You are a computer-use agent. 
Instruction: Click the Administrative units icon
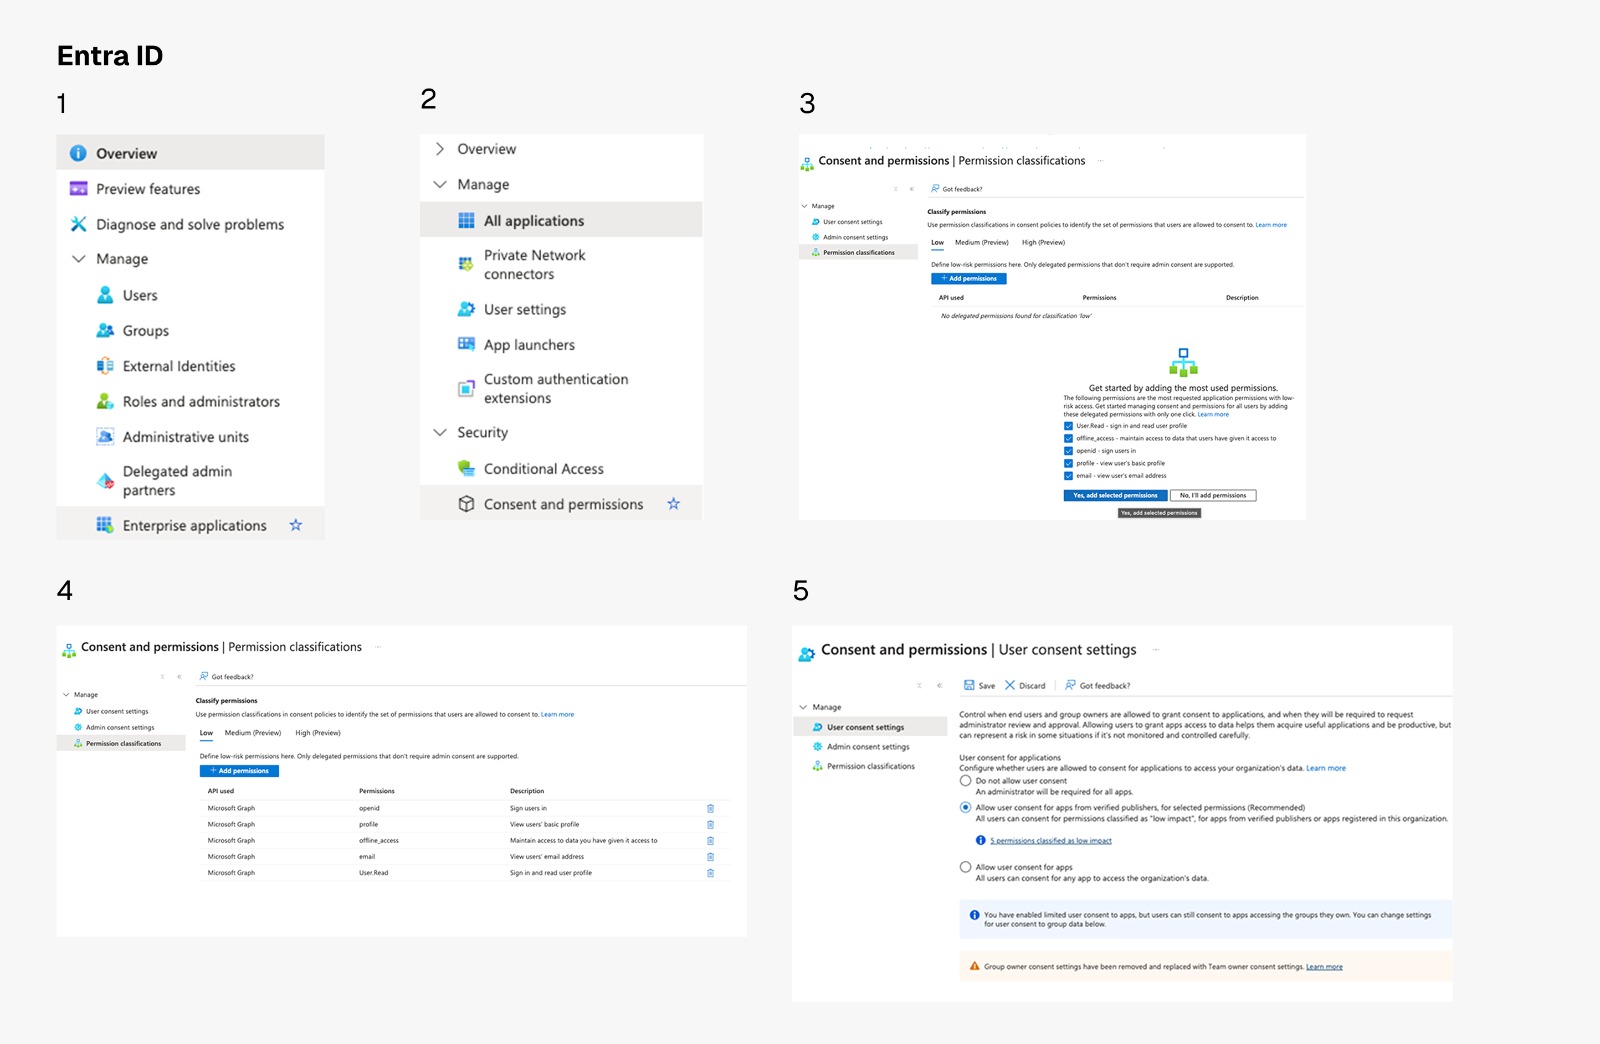coord(105,436)
